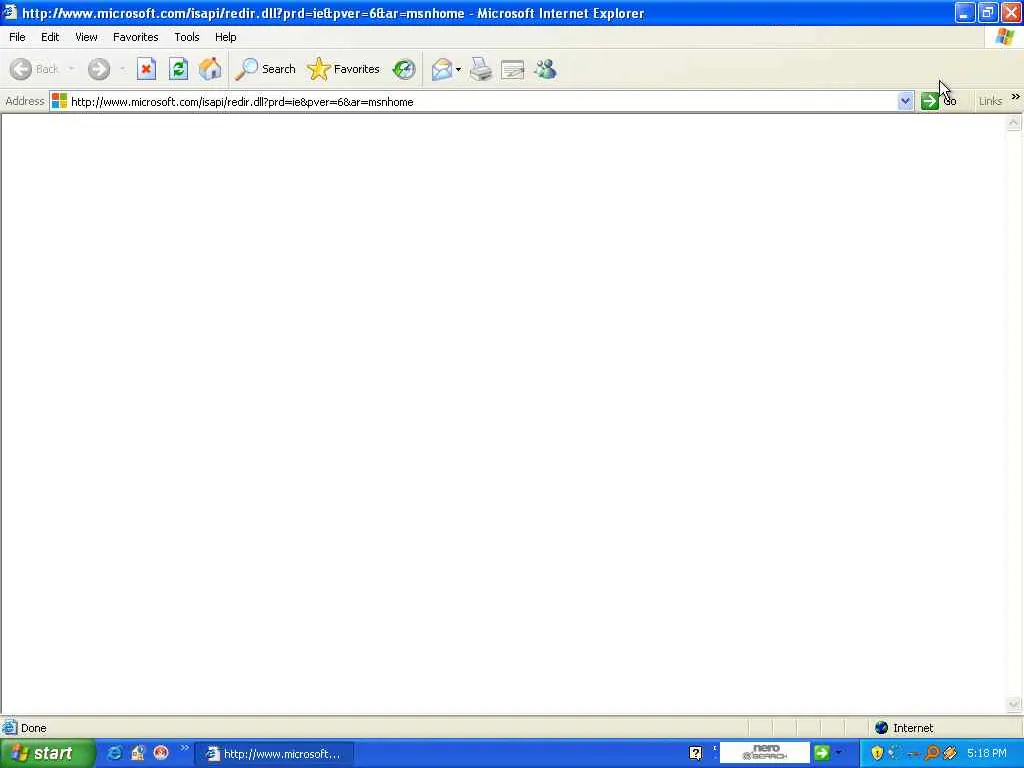Click the yellow security shield tray icon
This screenshot has height=768, width=1024.
coord(877,754)
